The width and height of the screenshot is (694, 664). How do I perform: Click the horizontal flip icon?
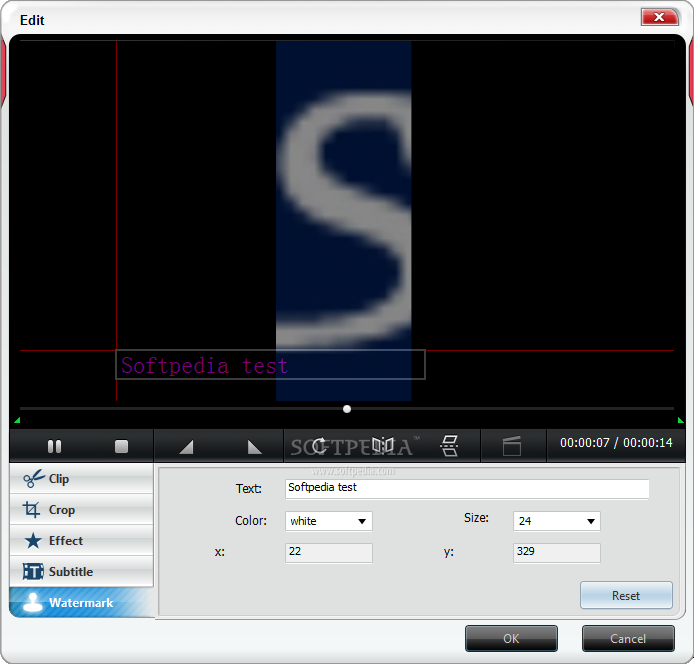click(x=383, y=445)
